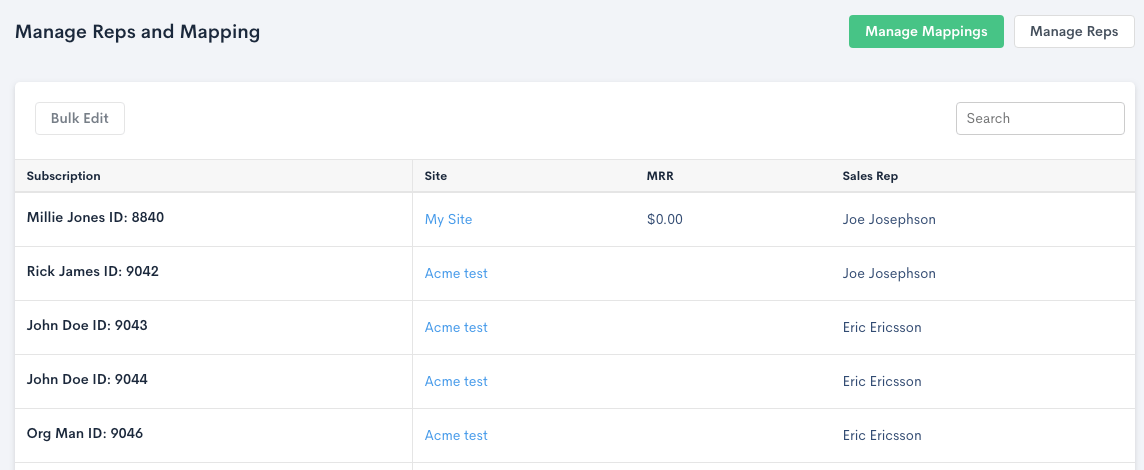The image size is (1144, 470).
Task: Open Acme test link in Rick James row
Action: click(456, 273)
